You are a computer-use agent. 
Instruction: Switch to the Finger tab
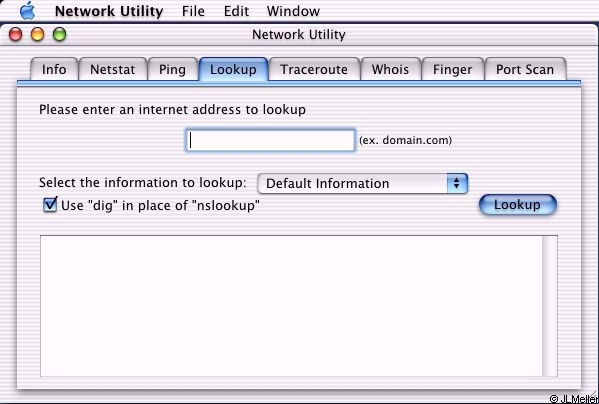[x=453, y=69]
